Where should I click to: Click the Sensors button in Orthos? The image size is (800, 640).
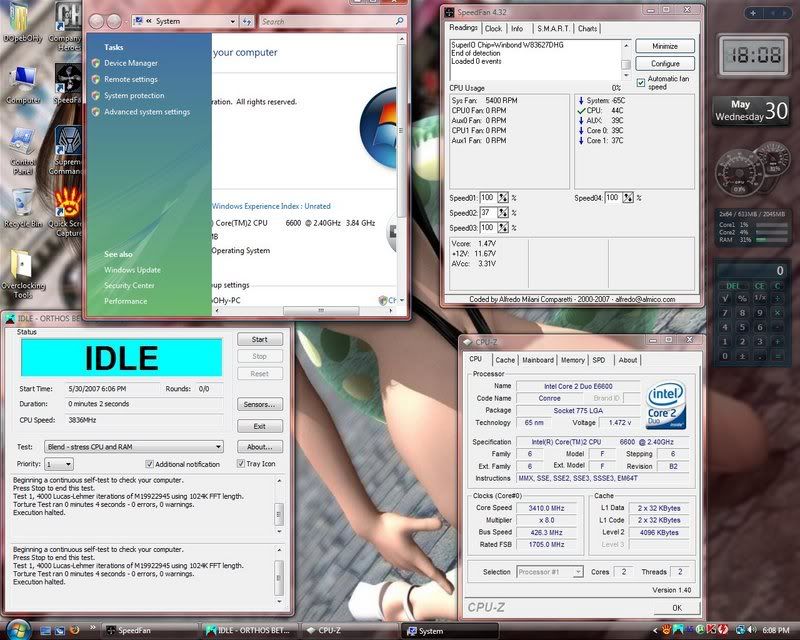[x=260, y=404]
